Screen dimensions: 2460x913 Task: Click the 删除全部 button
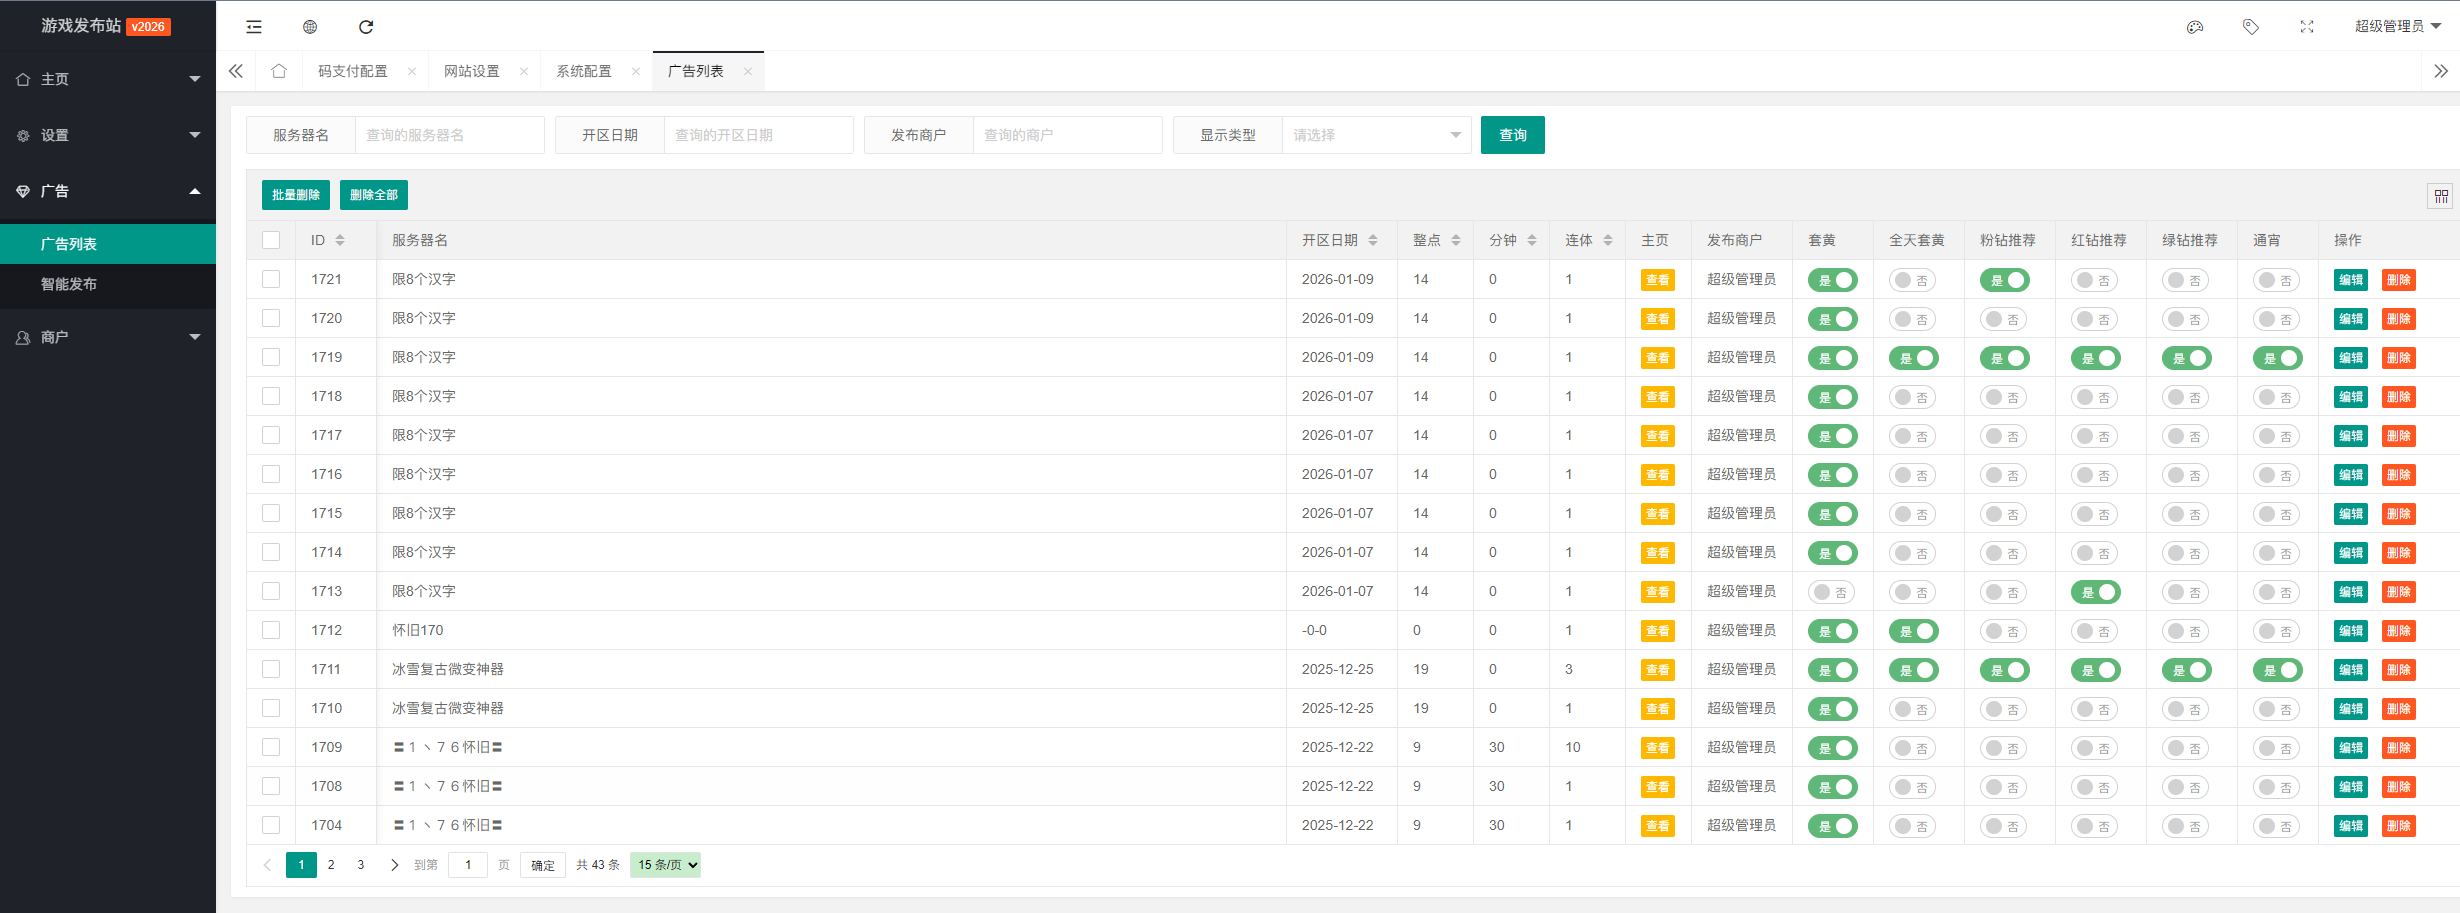point(374,195)
